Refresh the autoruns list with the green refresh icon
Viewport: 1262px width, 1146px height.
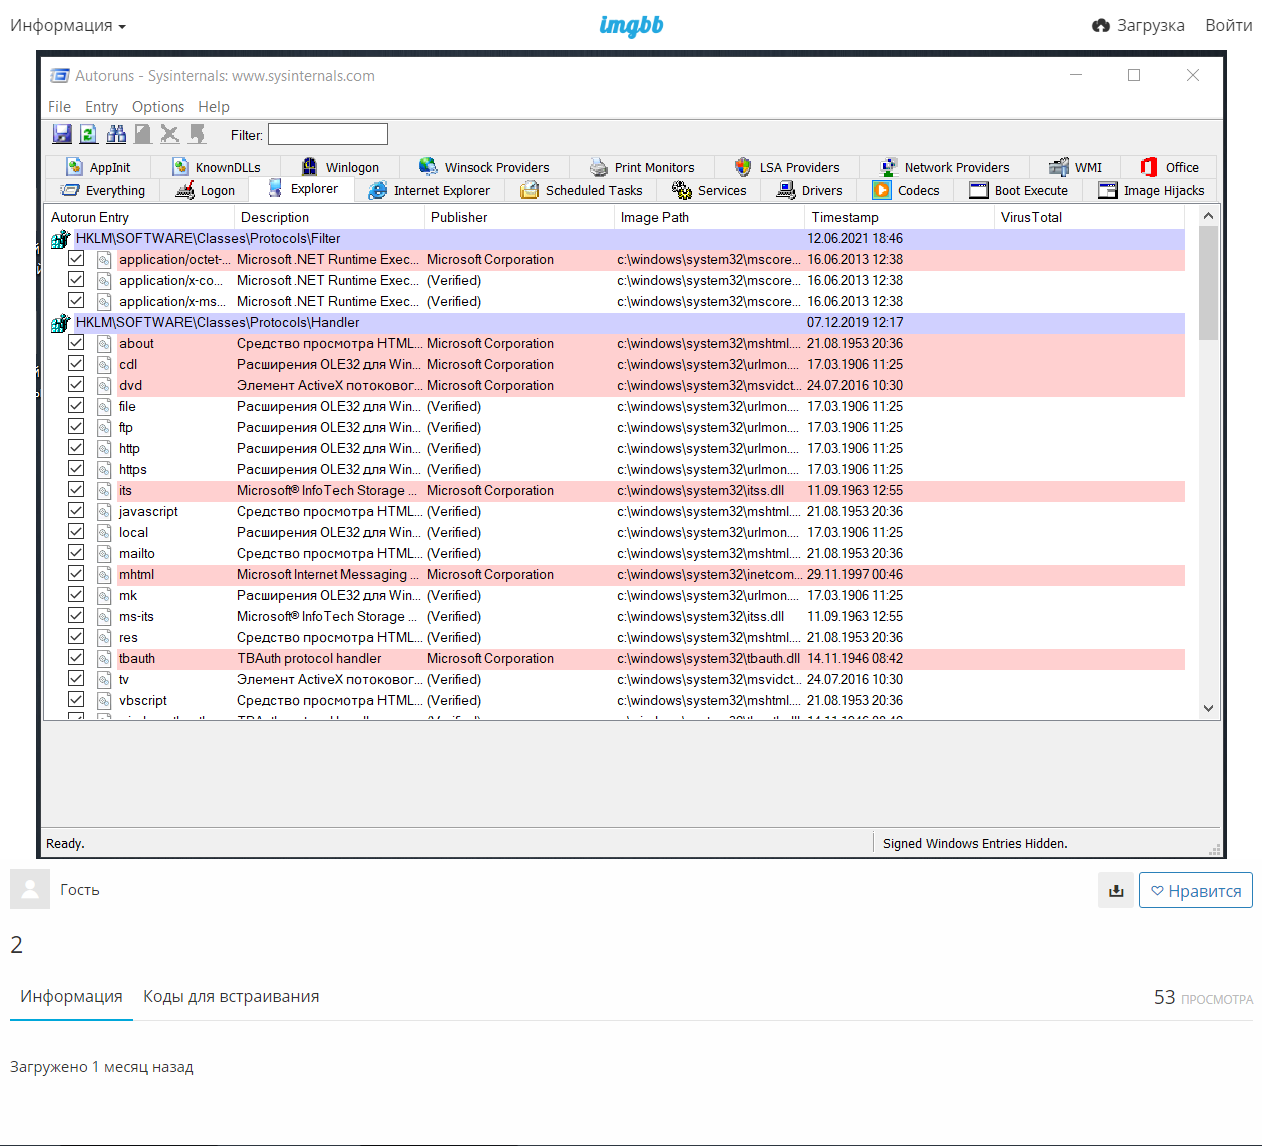88,133
